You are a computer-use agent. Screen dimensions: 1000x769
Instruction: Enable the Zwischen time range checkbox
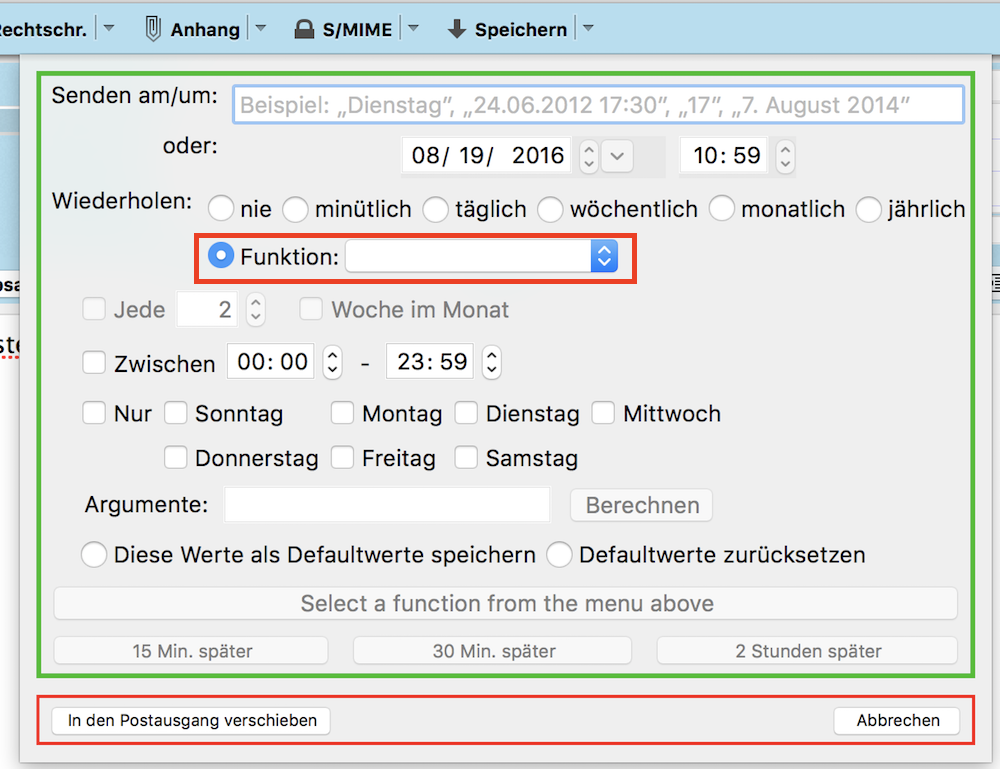coord(95,362)
